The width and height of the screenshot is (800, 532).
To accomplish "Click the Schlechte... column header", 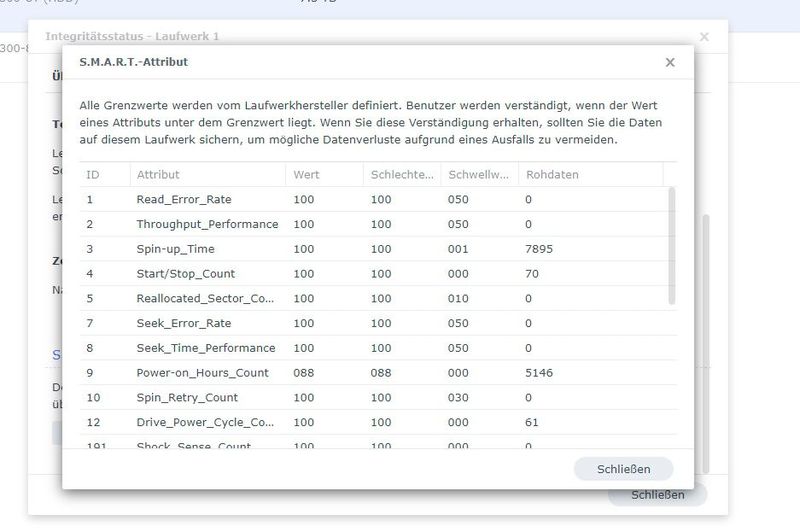I will (402, 174).
